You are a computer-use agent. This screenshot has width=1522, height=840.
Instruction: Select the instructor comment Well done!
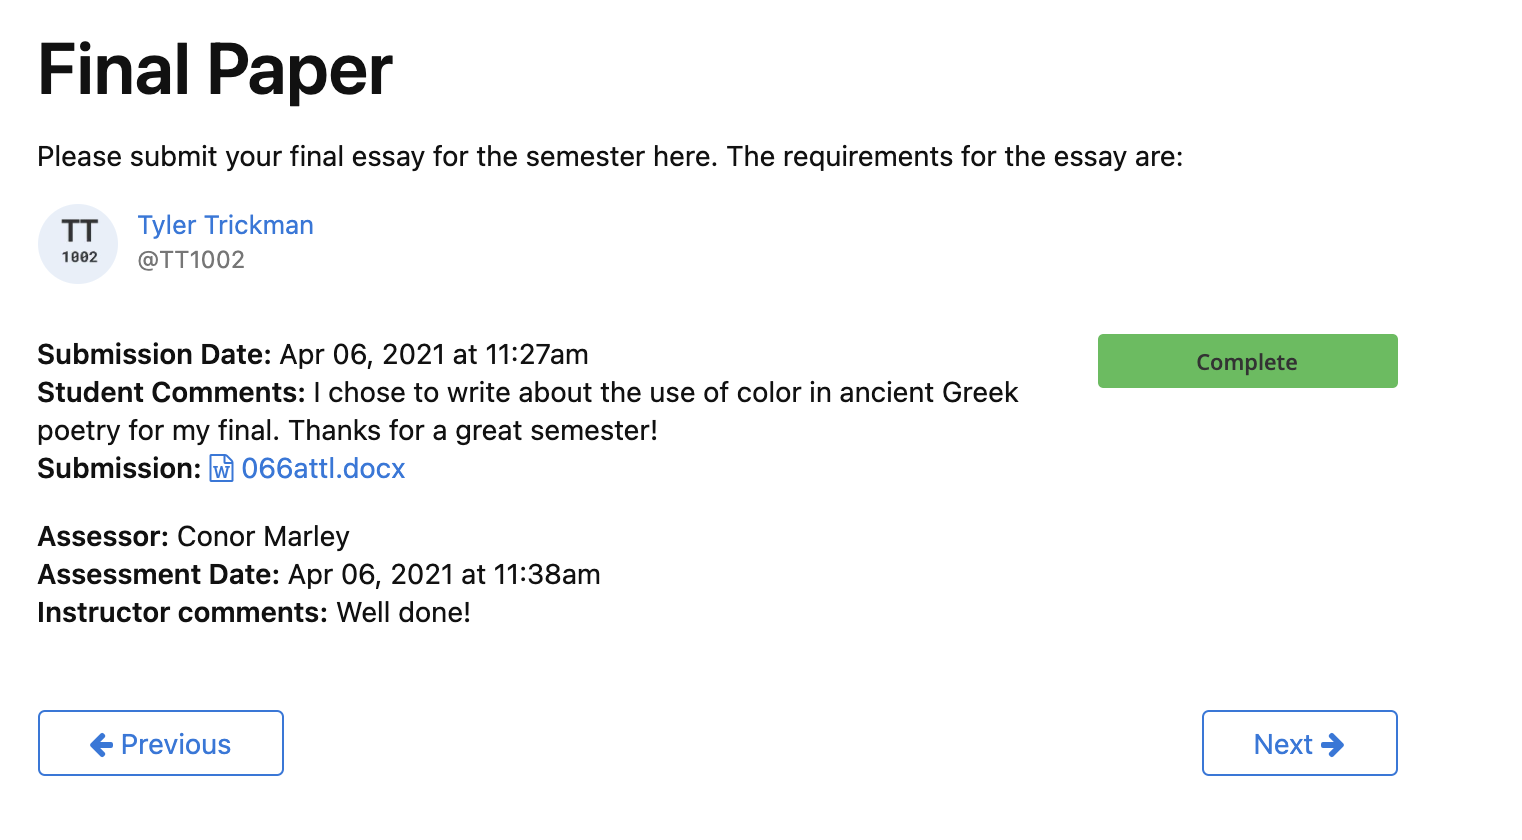[403, 613]
